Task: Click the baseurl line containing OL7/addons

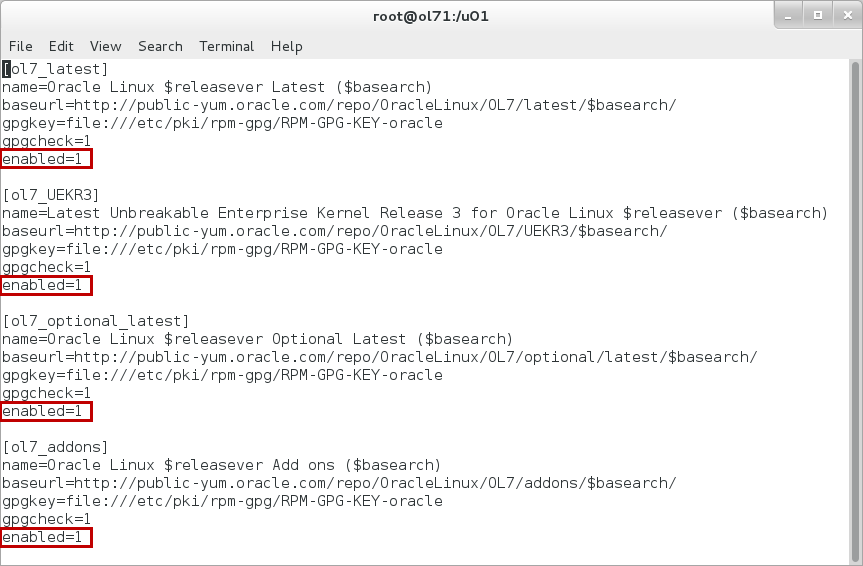Action: (x=339, y=483)
